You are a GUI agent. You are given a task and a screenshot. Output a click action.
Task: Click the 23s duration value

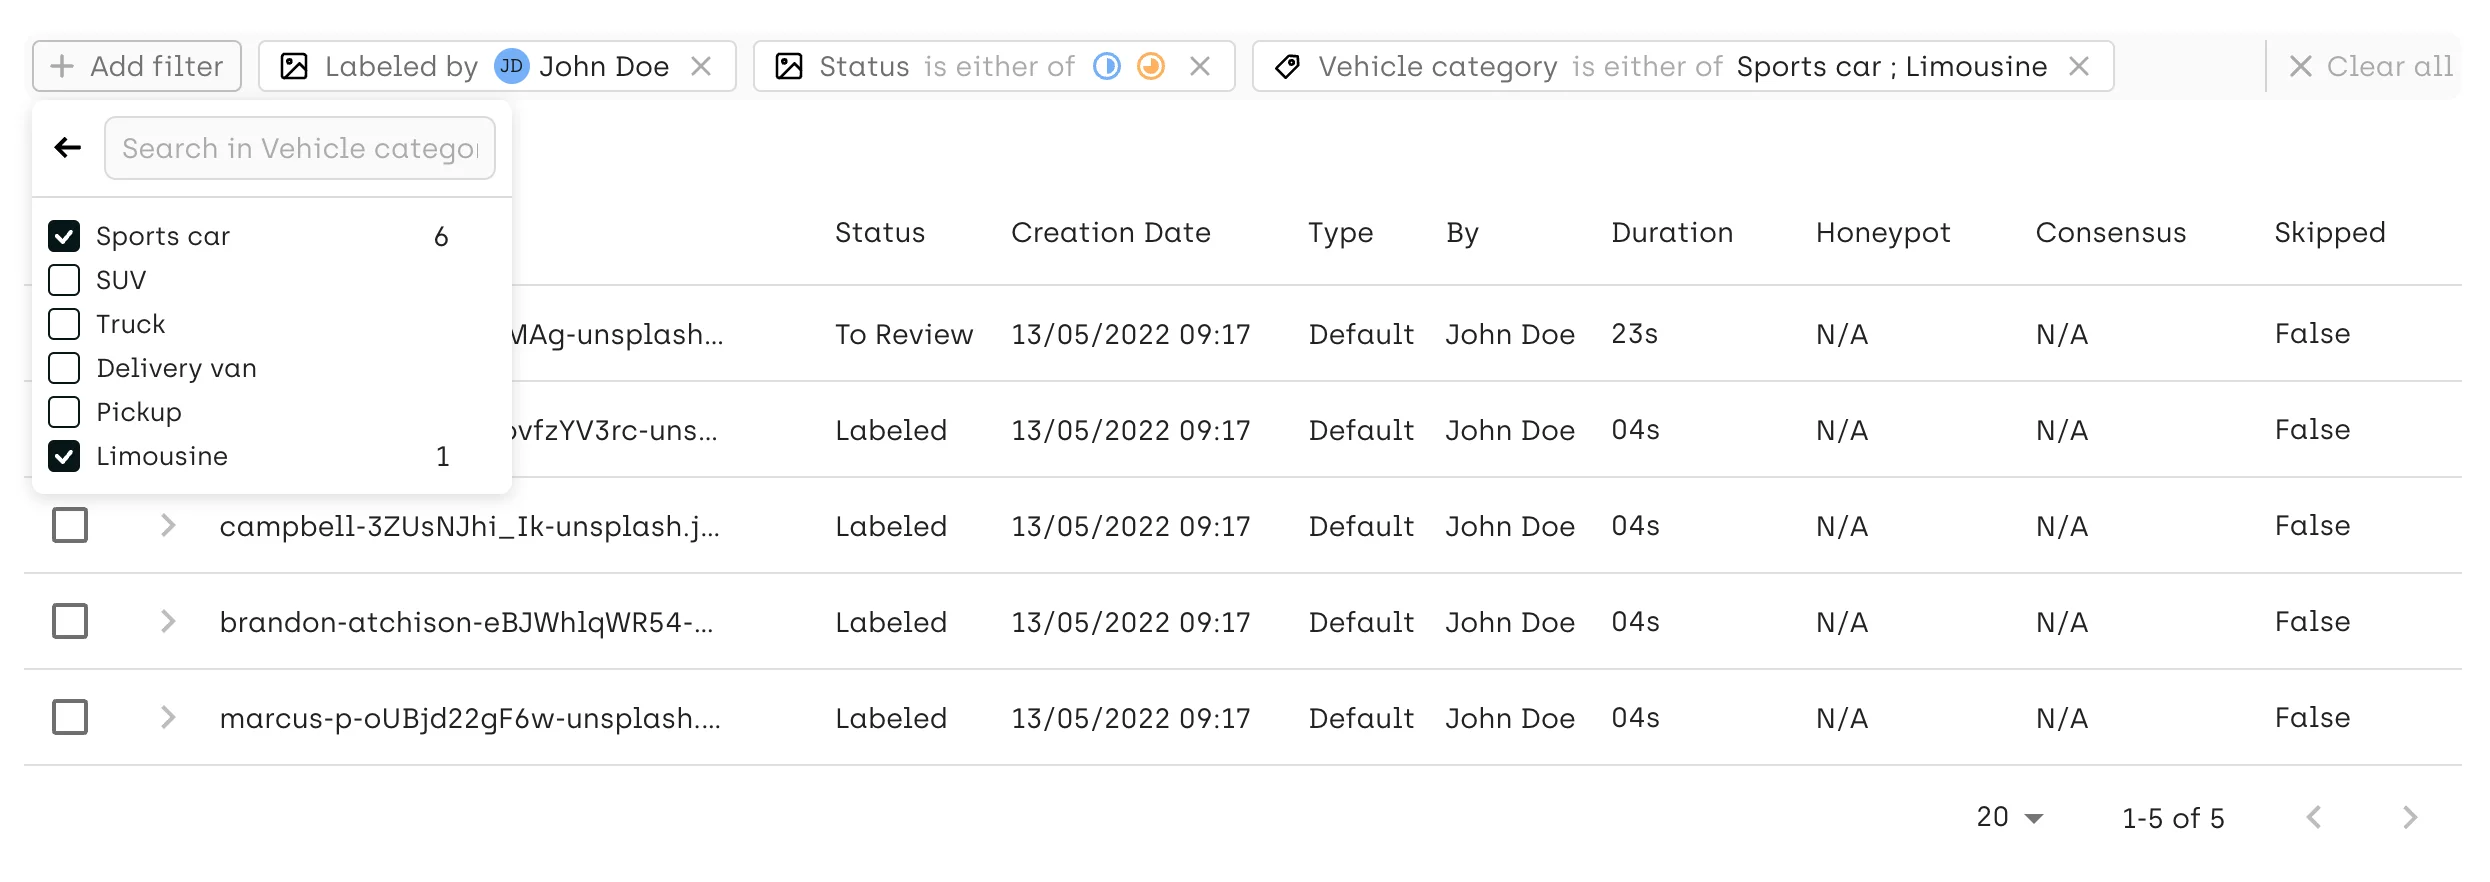coord(1634,334)
